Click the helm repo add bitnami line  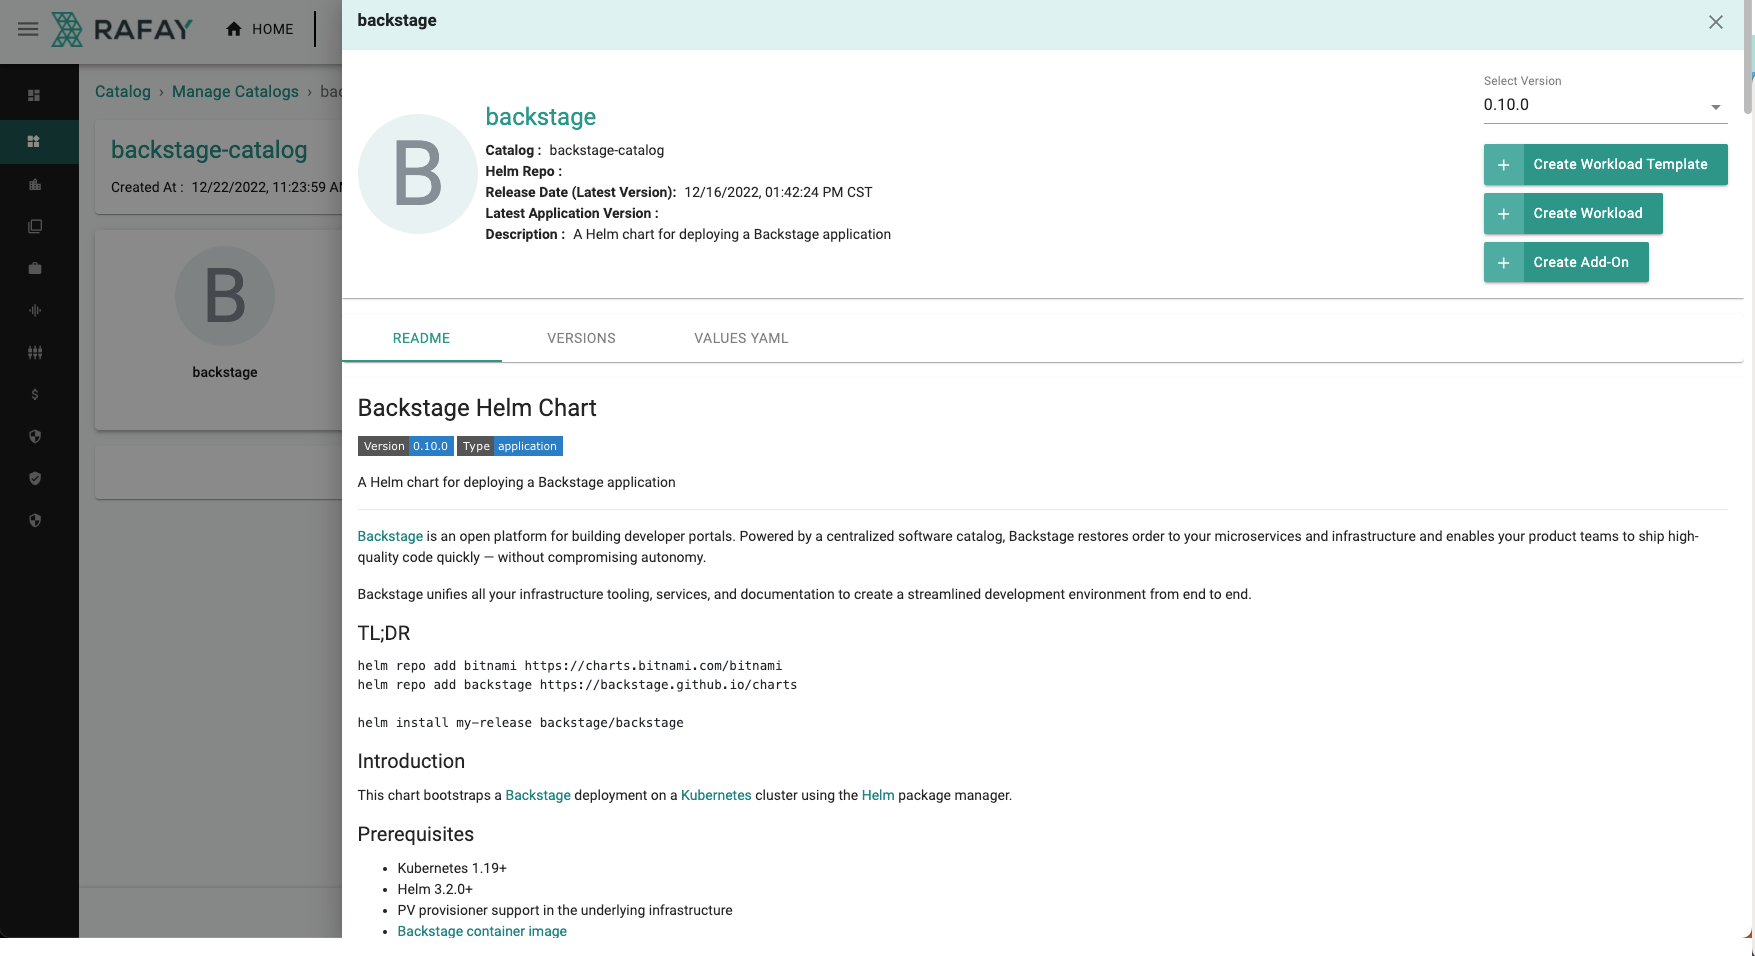coord(570,665)
